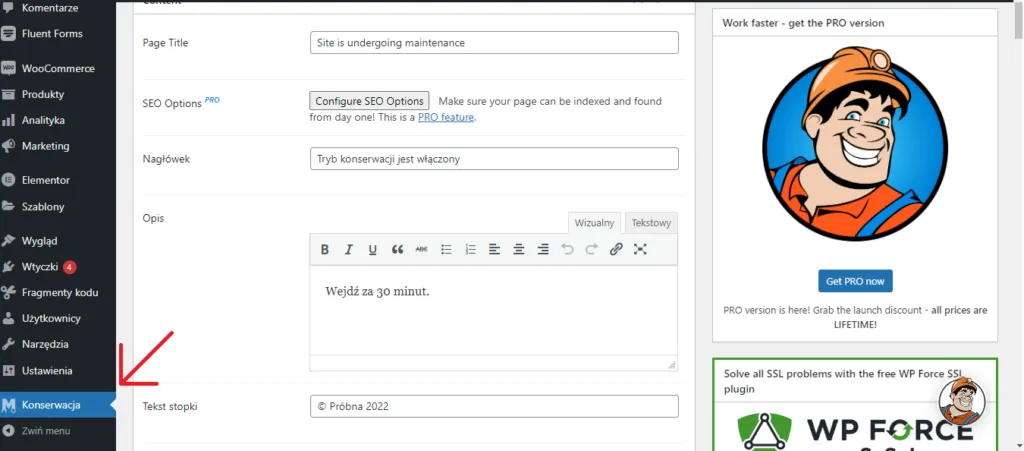Toggle fullscreen distraction-free editor mode
This screenshot has width=1024, height=451.
pyautogui.click(x=640, y=249)
